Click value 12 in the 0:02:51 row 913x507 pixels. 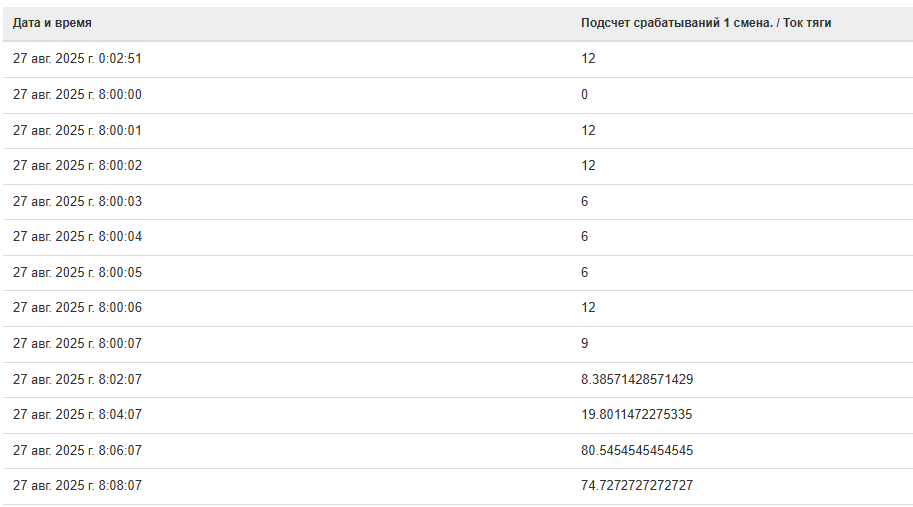(x=588, y=59)
